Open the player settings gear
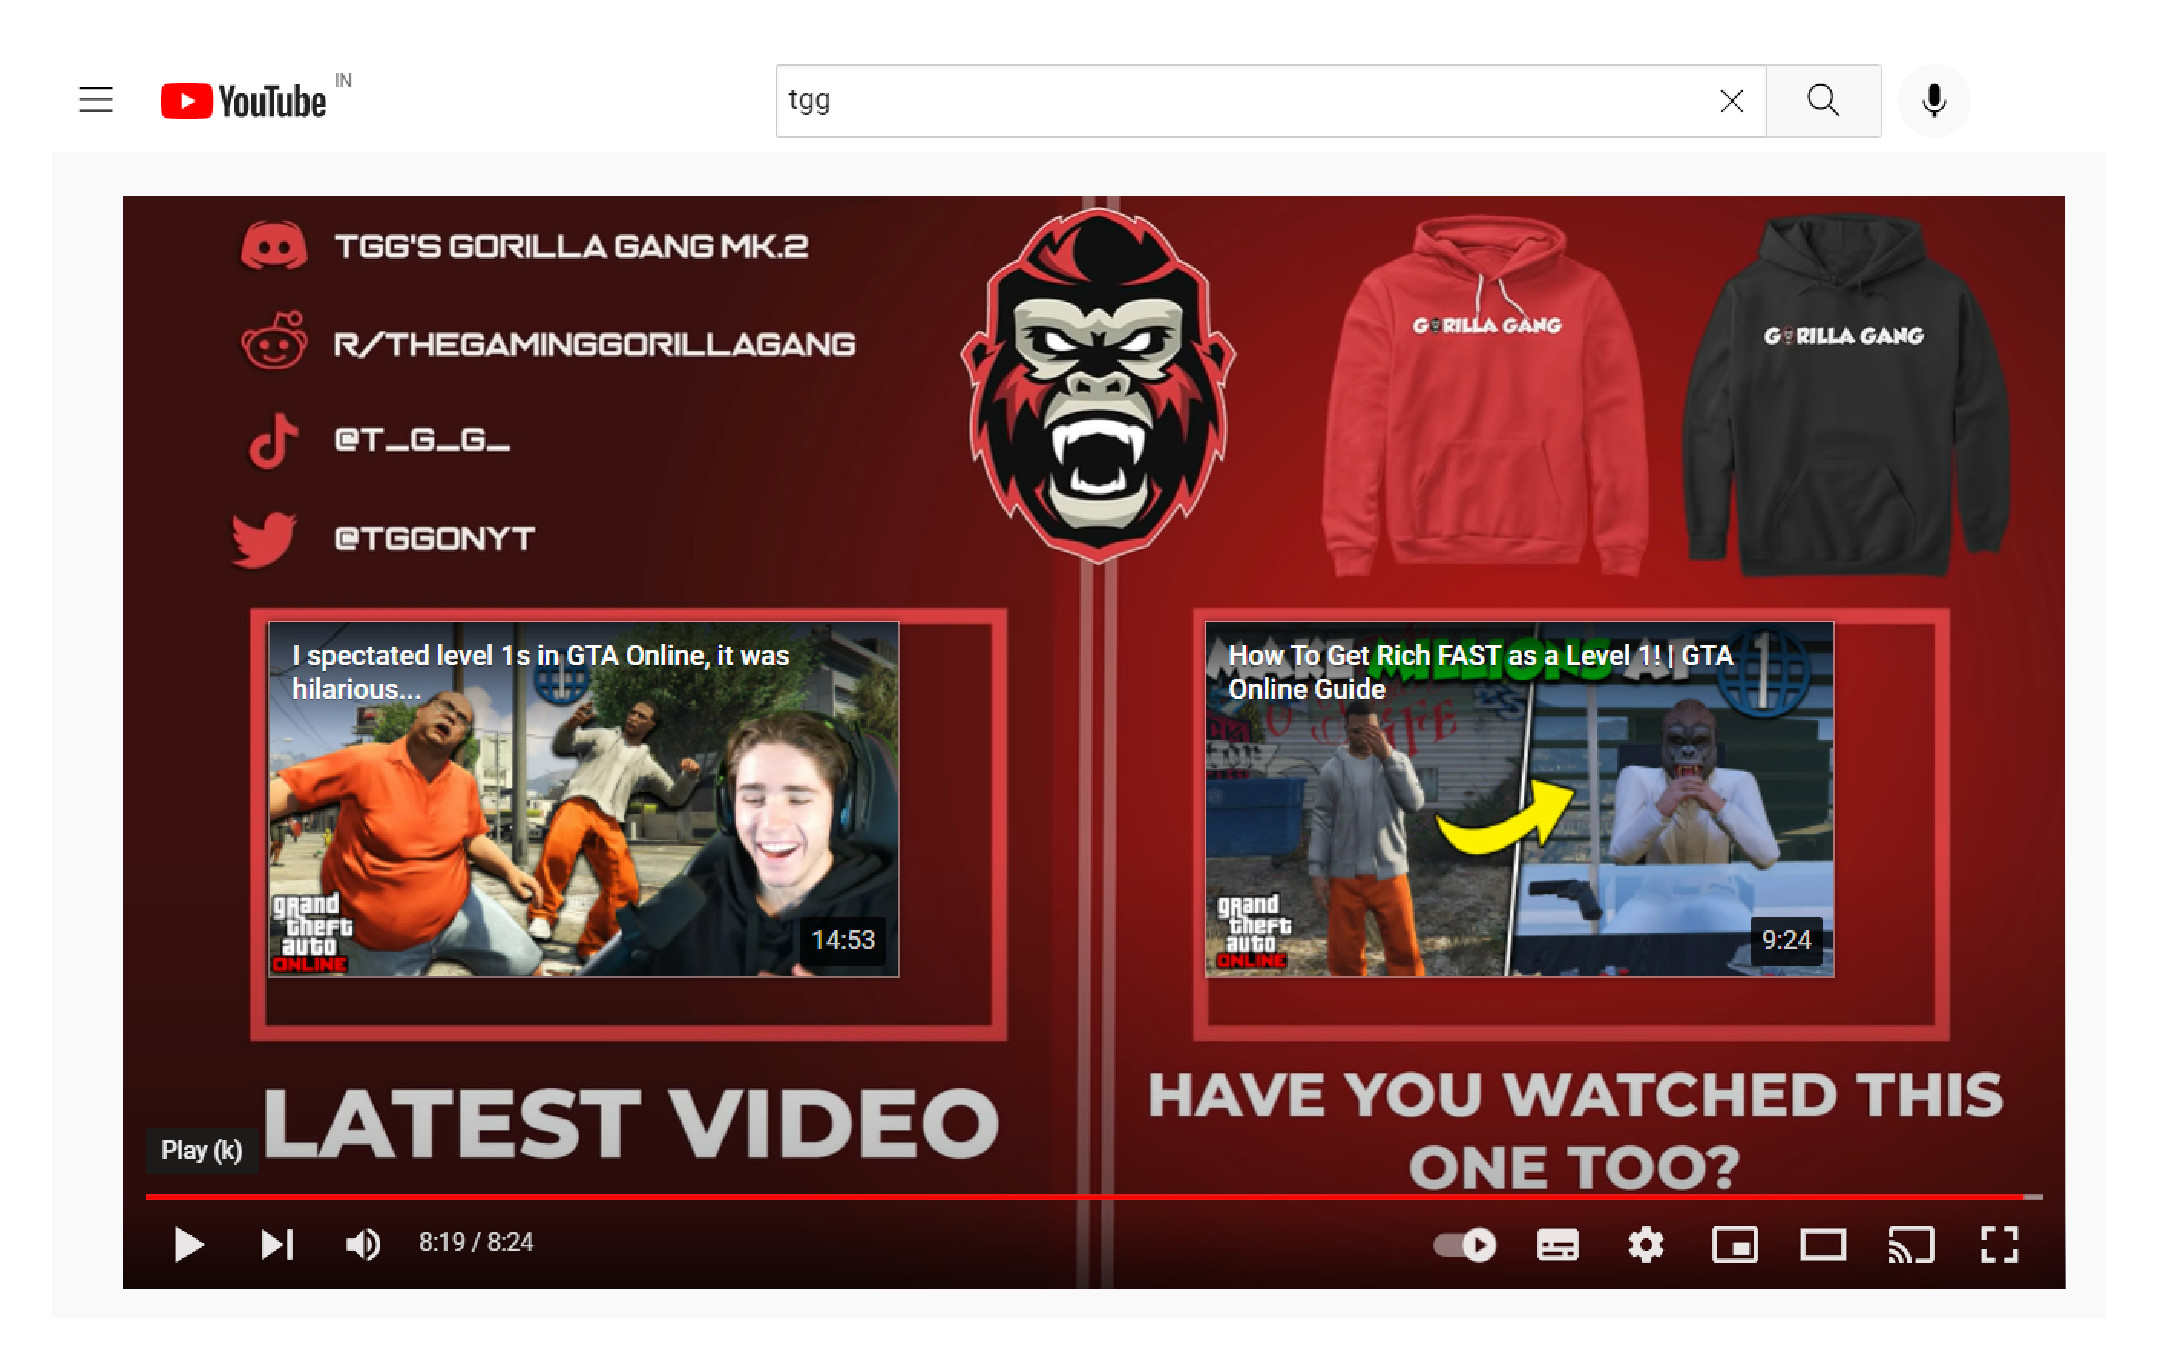Screen dimensions: 2159x1361 (x=1645, y=1245)
